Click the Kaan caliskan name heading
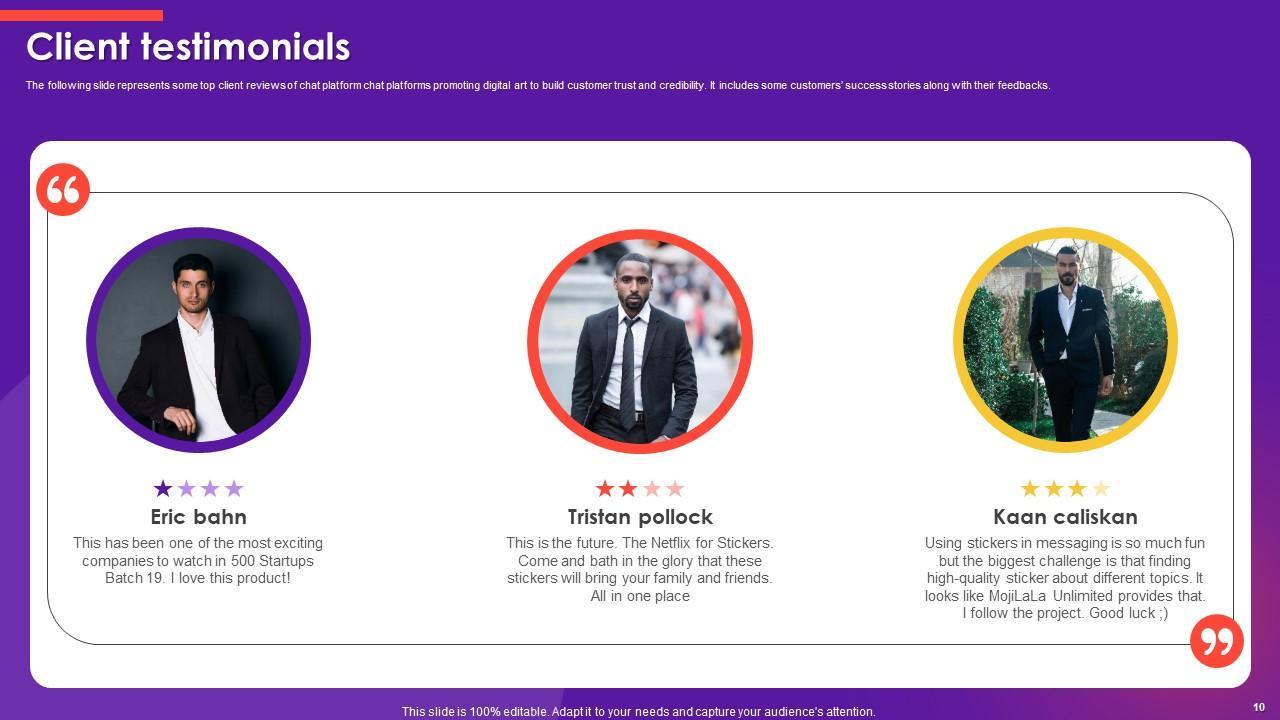Image resolution: width=1280 pixels, height=720 pixels. [1065, 517]
